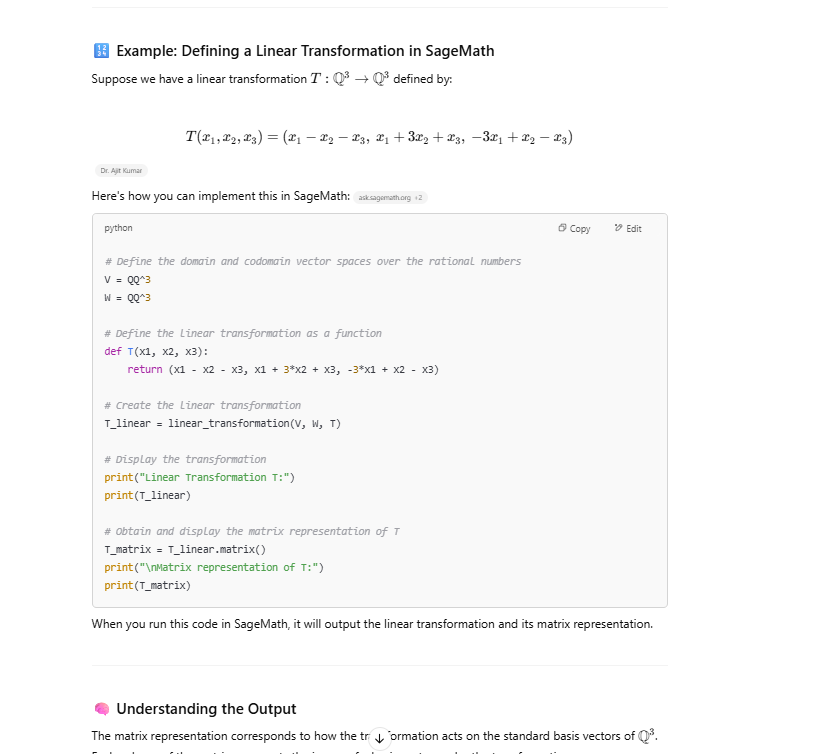829x754 pixels.
Task: Click the "V = QQ^3" code line
Action: coord(120,279)
